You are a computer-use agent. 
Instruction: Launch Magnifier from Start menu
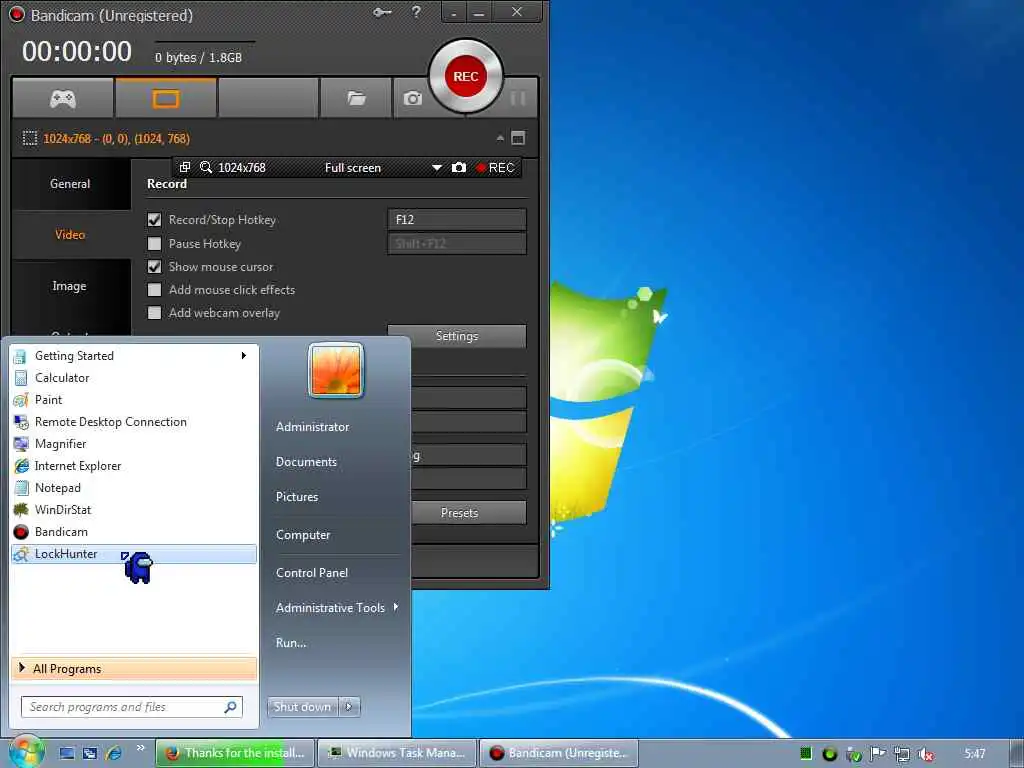coord(134,444)
